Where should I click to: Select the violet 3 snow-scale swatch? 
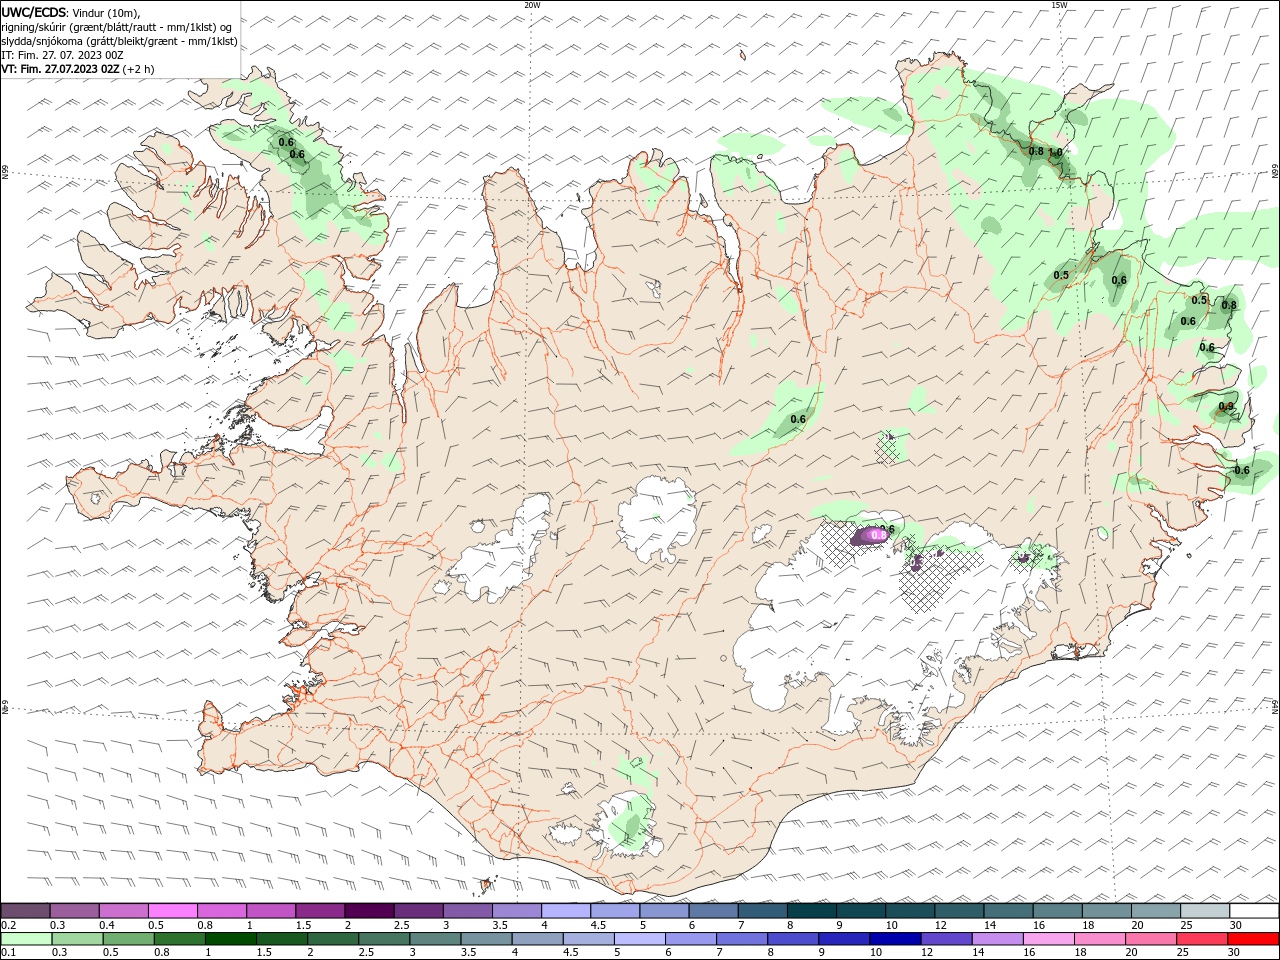point(468,910)
